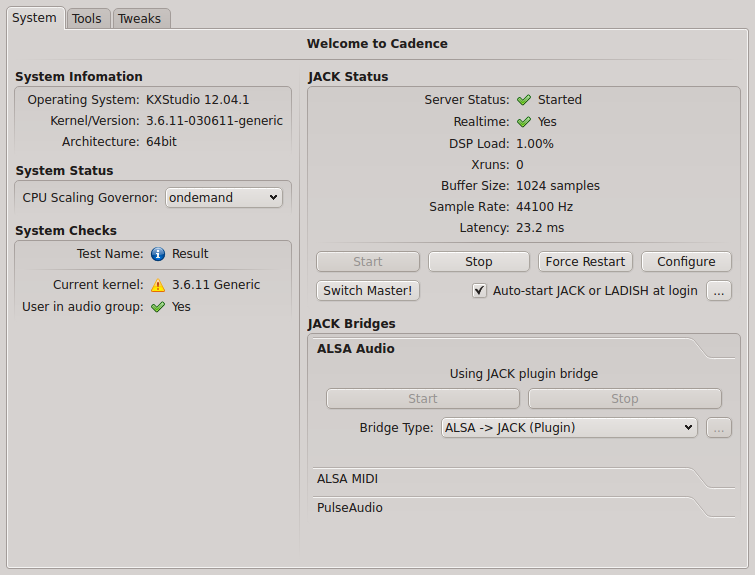Click the Welcome to Cadence heading
Image resolution: width=755 pixels, height=575 pixels.
point(378,44)
